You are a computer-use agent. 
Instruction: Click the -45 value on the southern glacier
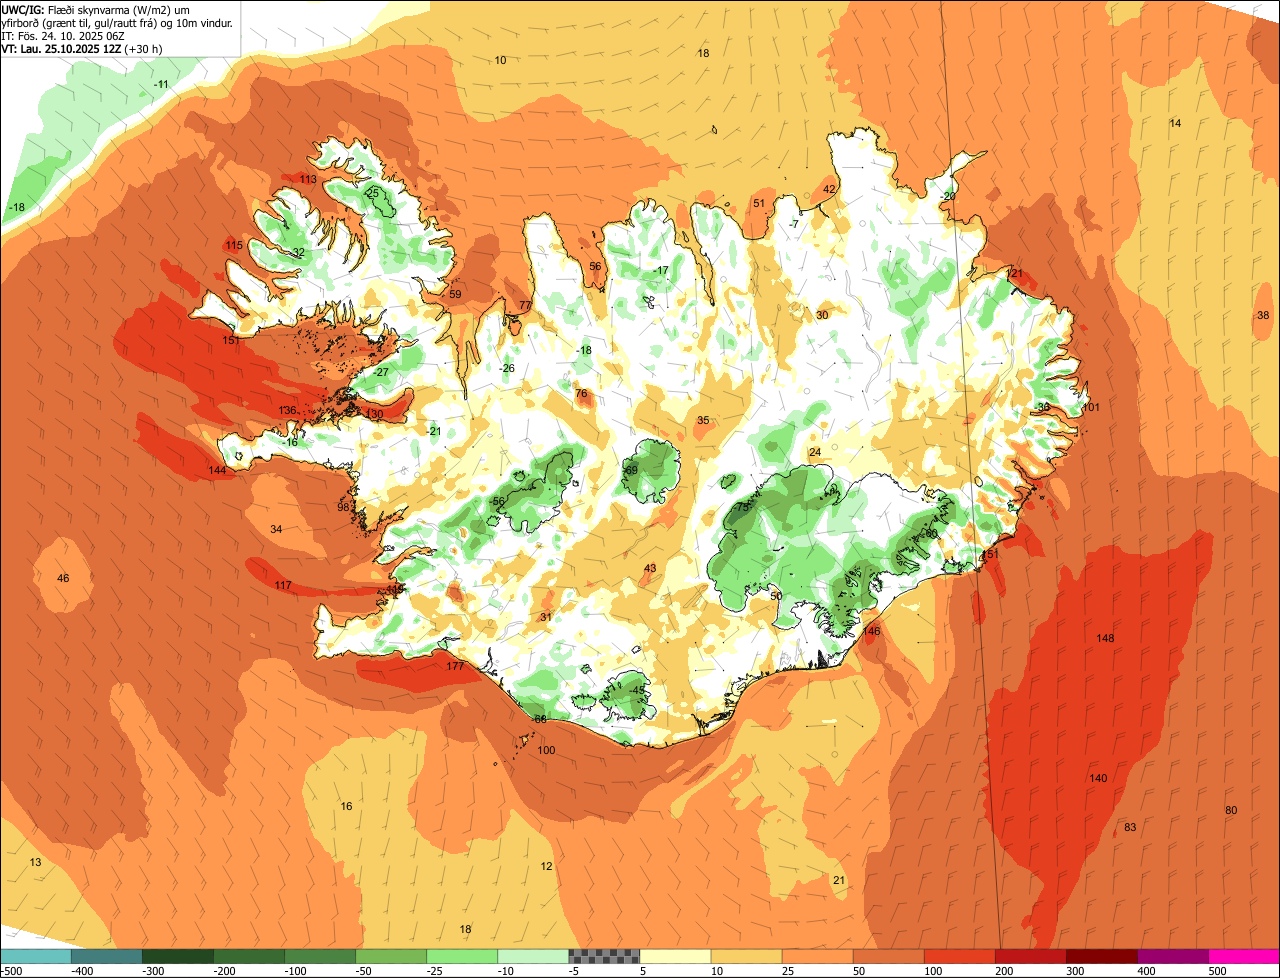click(x=638, y=690)
